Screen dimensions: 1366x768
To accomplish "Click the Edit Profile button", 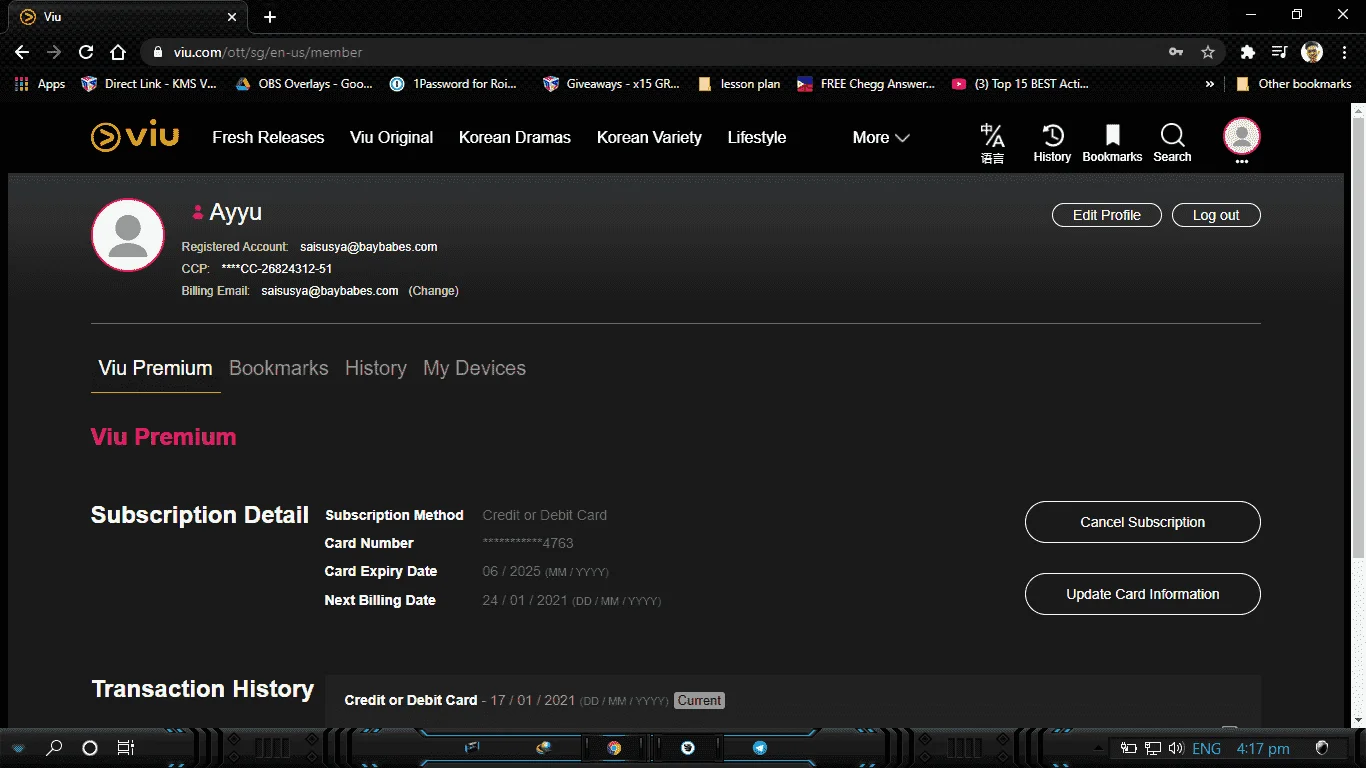I will 1106,215.
